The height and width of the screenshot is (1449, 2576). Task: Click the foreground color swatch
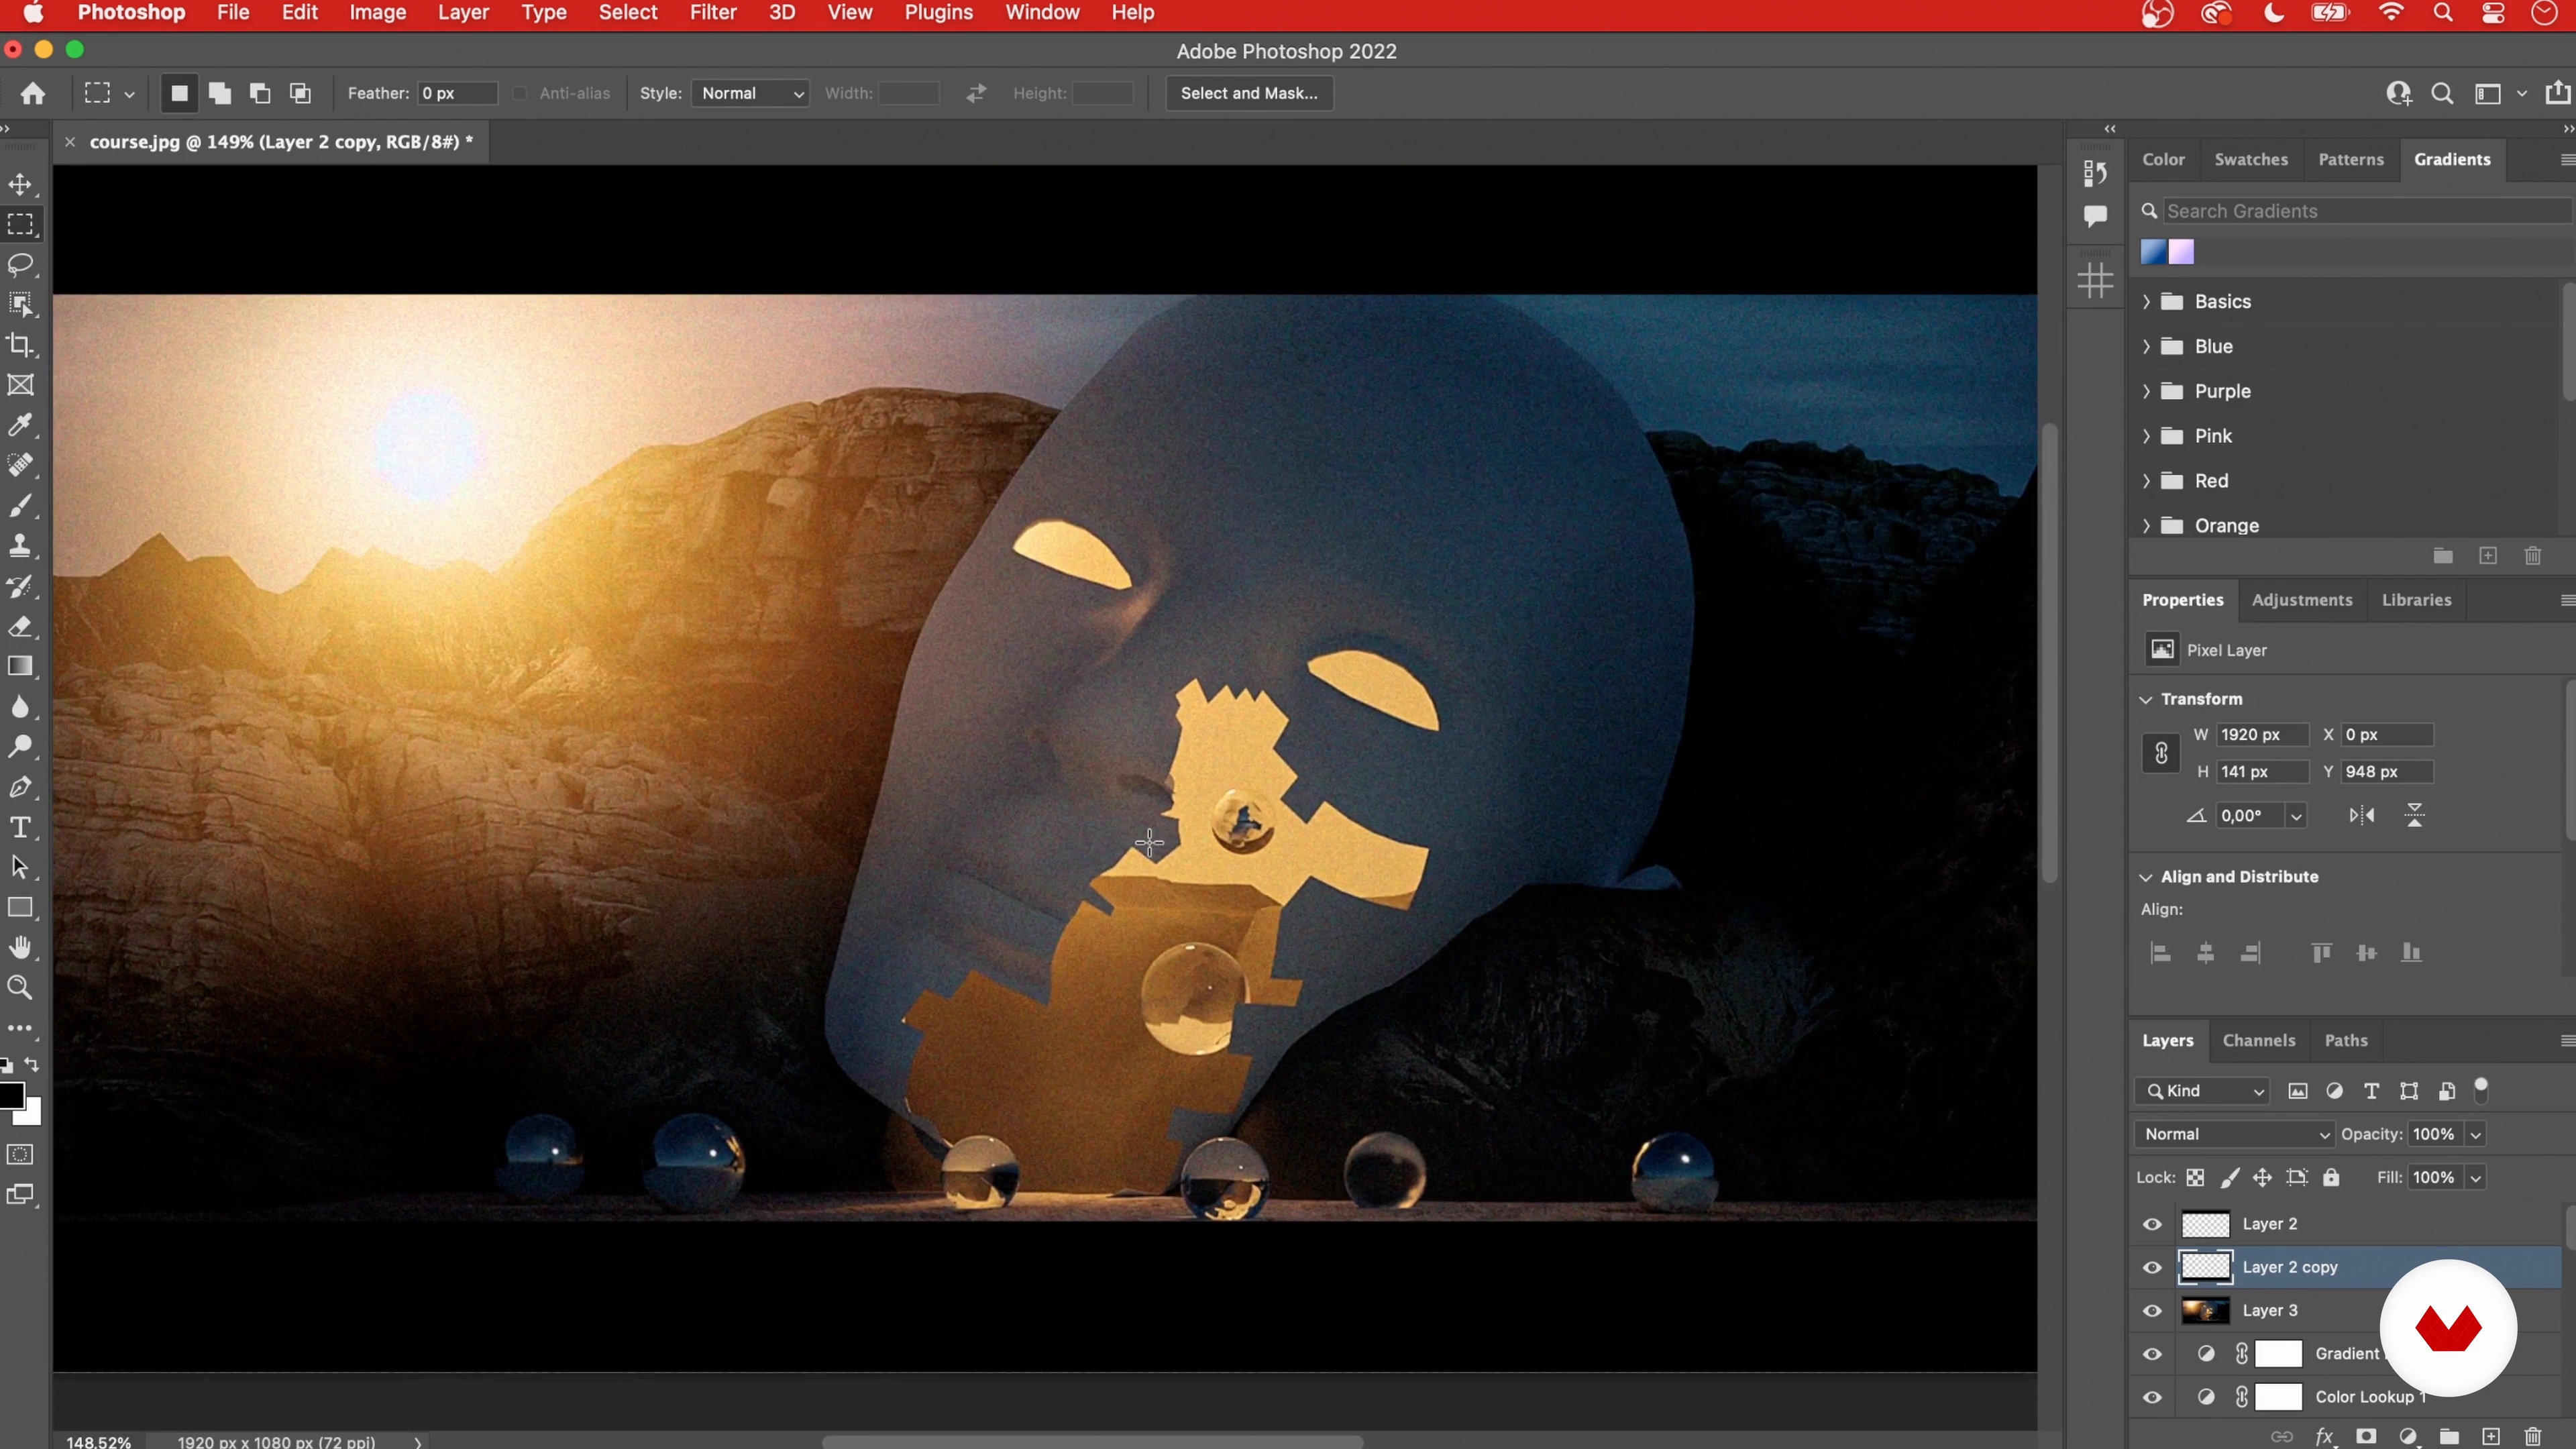tap(12, 1095)
